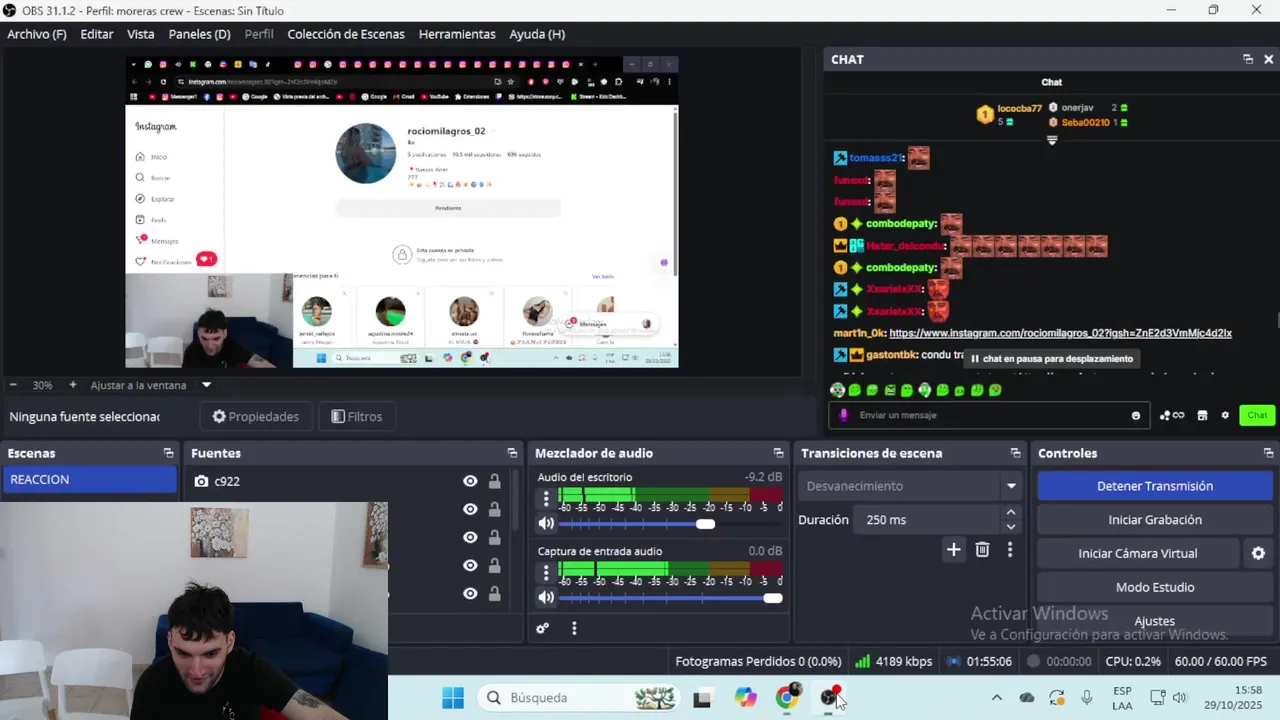Open the Windows Start menu

coord(452,697)
